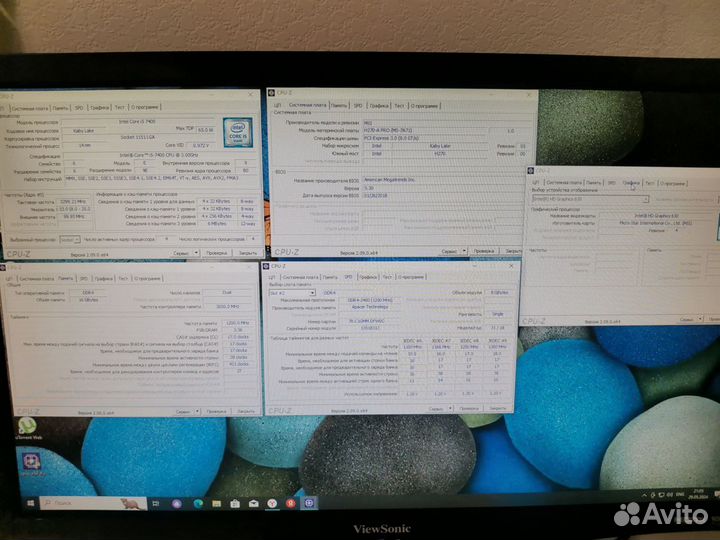This screenshot has width=720, height=540.
Task: Click Закрыть button in the memory window
Action: click(x=246, y=411)
